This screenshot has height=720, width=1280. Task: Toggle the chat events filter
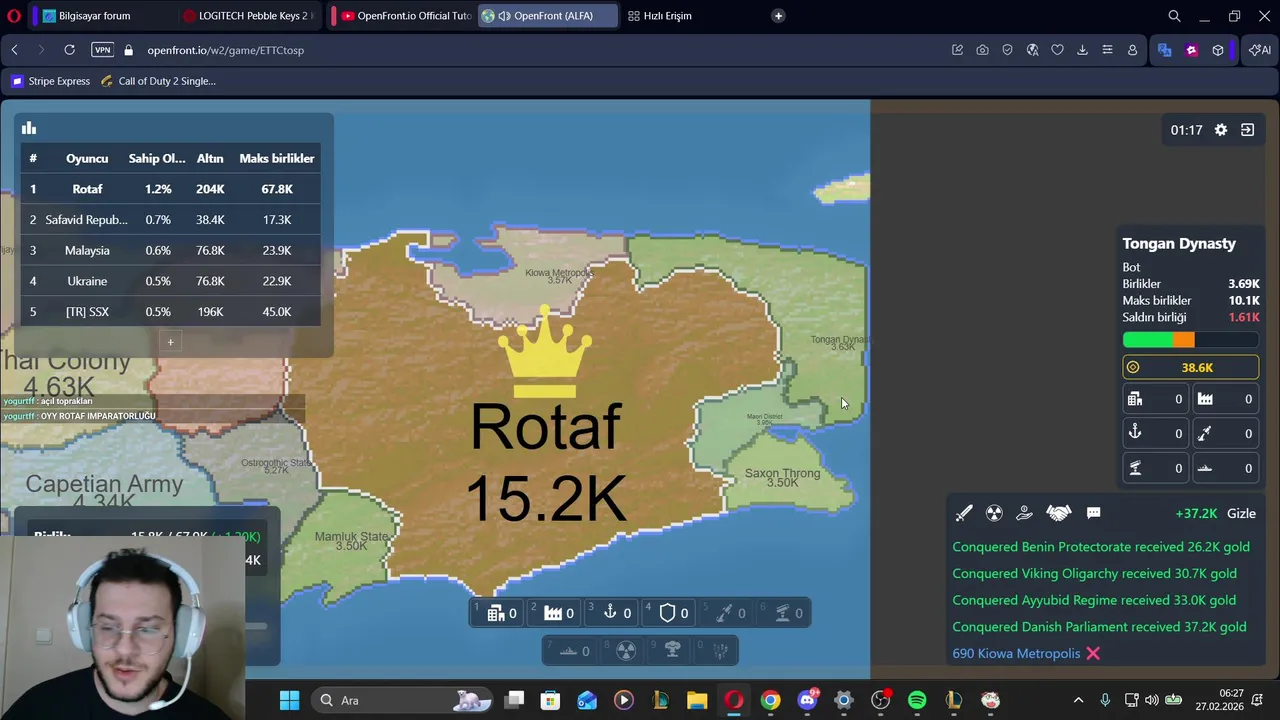[1094, 513]
